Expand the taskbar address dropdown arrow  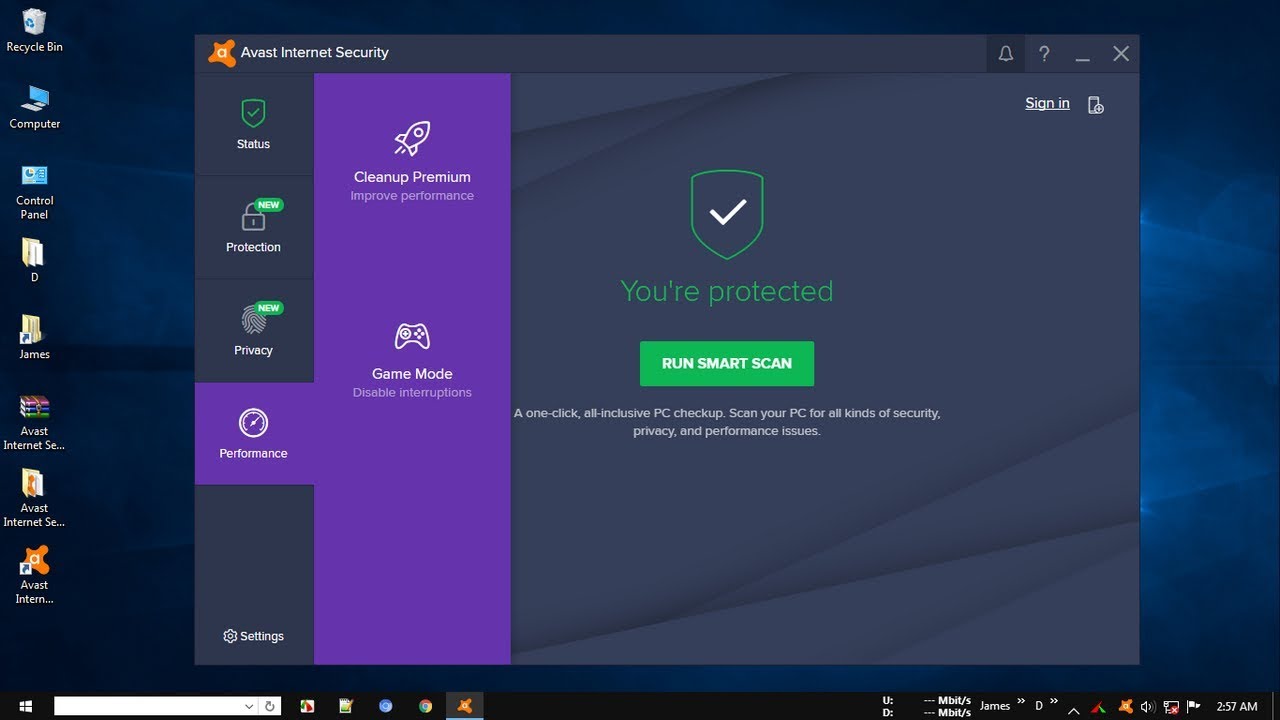tap(249, 706)
